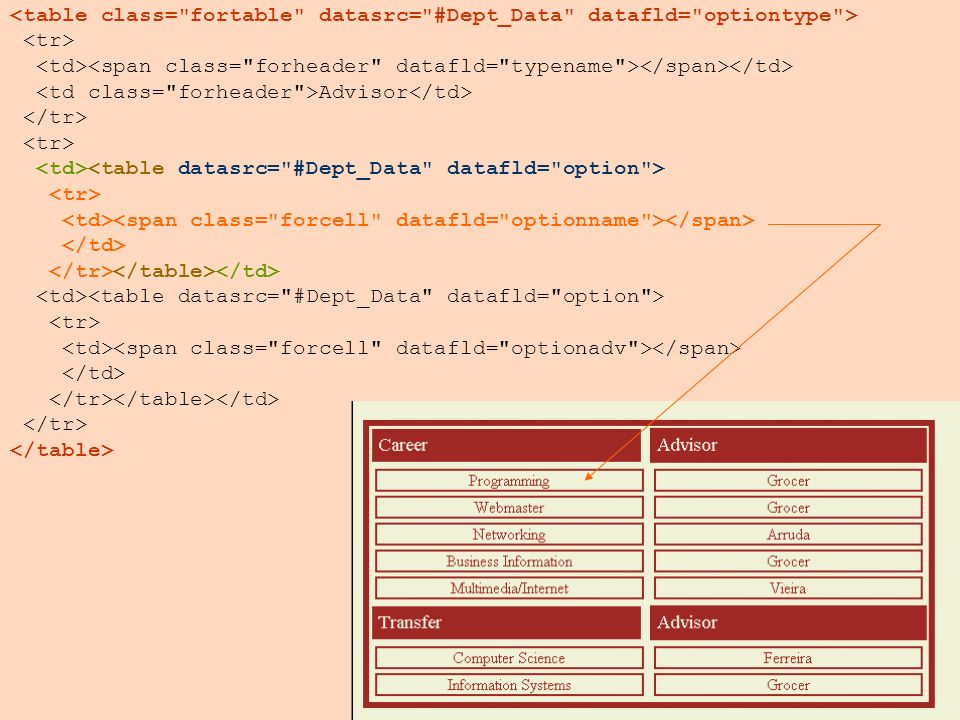The width and height of the screenshot is (960, 720).
Task: Click the td class="forheader" Advisor code line
Action: [x=254, y=92]
